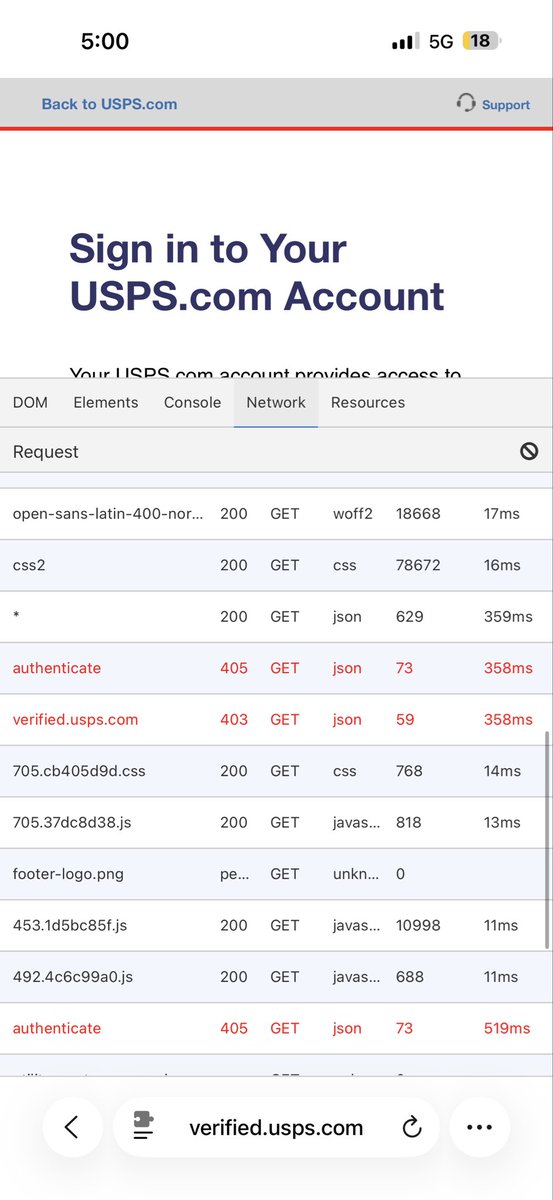Select the 705.37dc8d38.js request
The width and height of the screenshot is (553, 1200).
click(276, 822)
